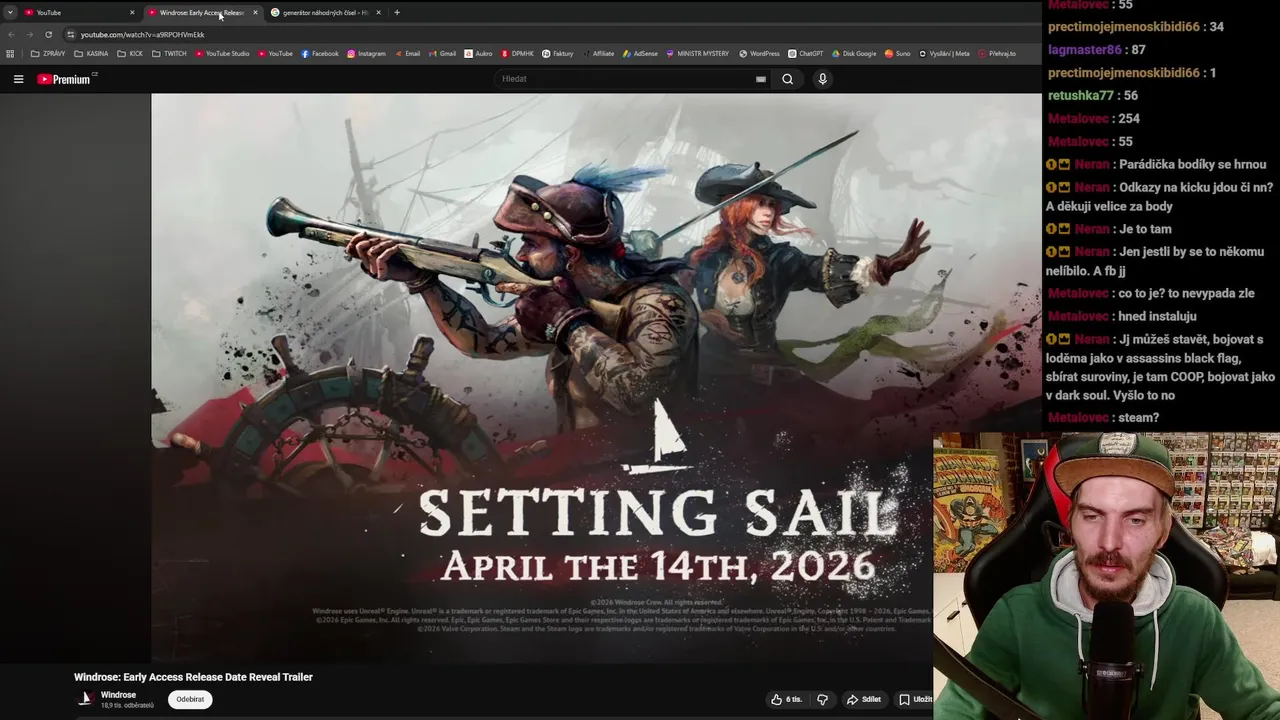
Task: Close the first YouTube tab
Action: [x=132, y=12]
